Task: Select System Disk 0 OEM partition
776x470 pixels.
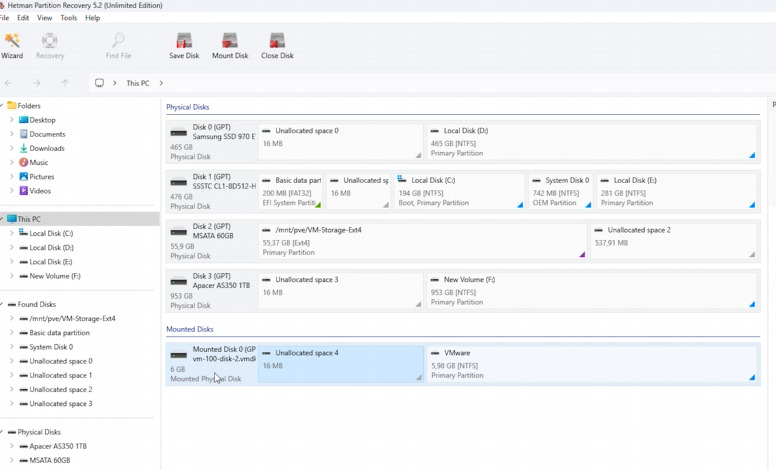Action: tap(561, 191)
